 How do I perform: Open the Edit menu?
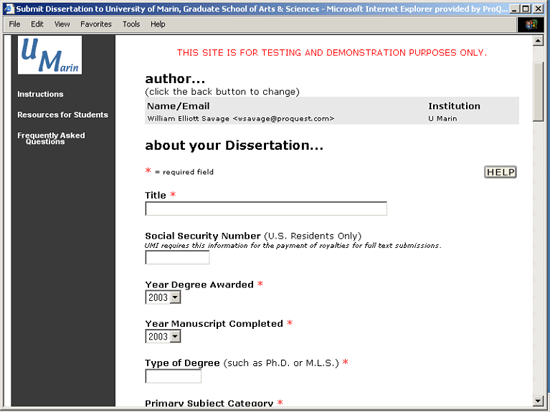coord(37,24)
